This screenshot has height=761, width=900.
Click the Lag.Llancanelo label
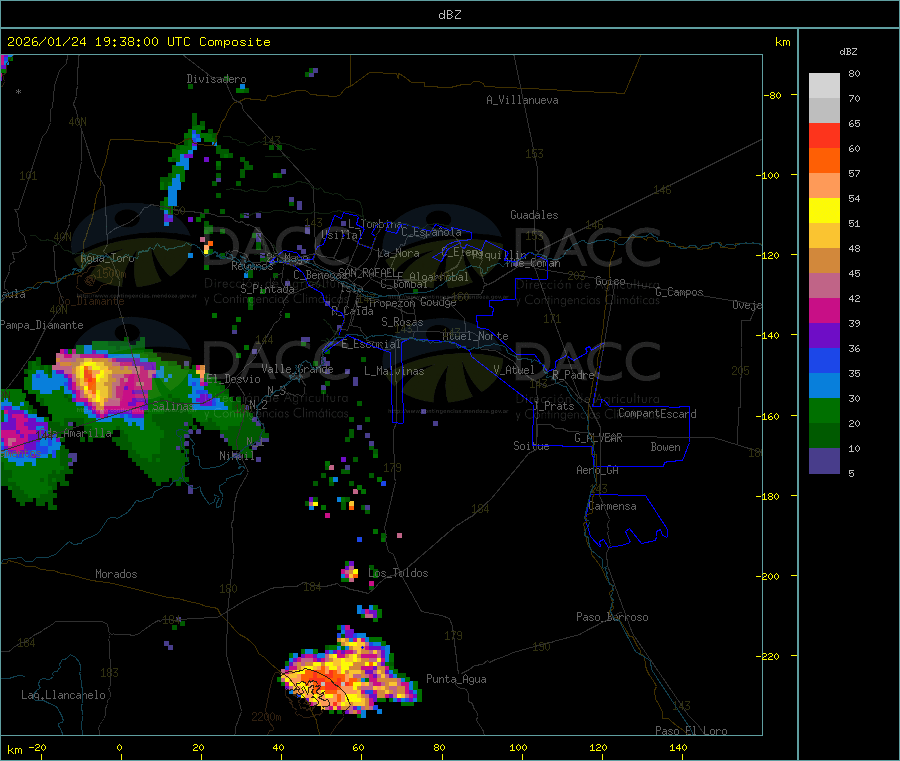tap(64, 695)
